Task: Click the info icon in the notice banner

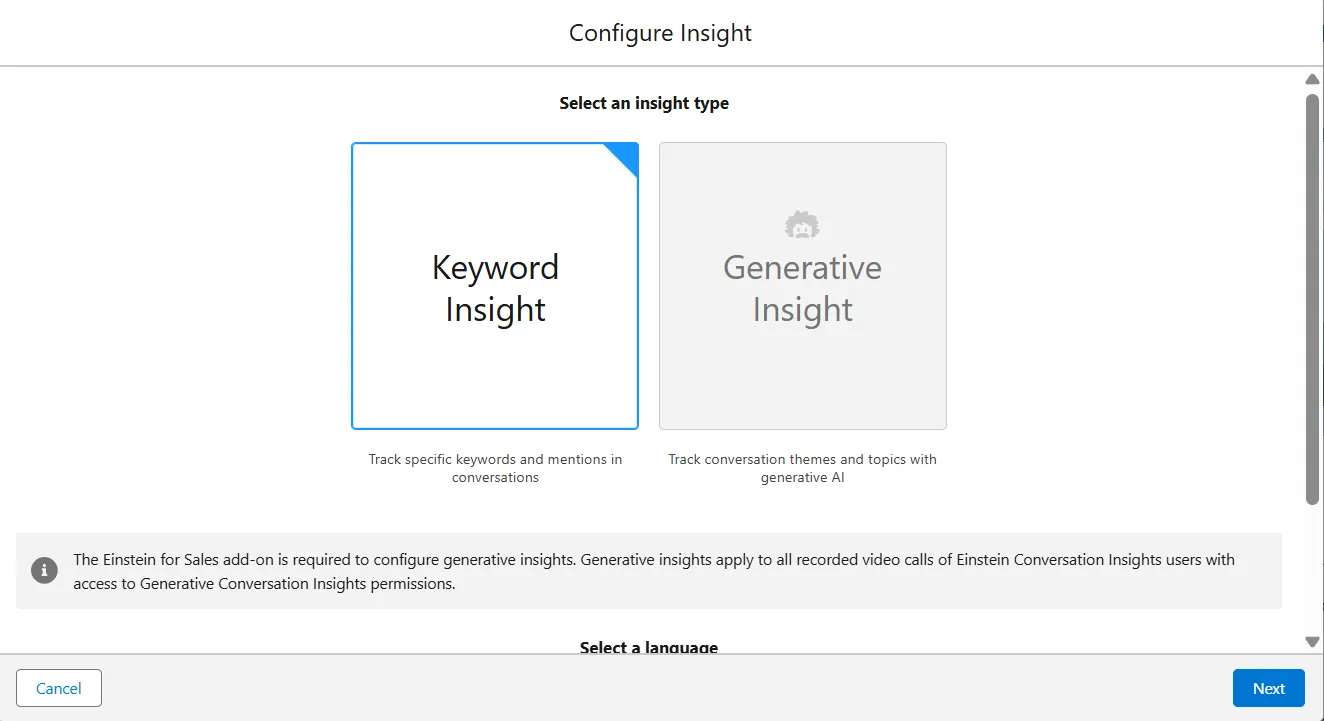Action: (44, 570)
